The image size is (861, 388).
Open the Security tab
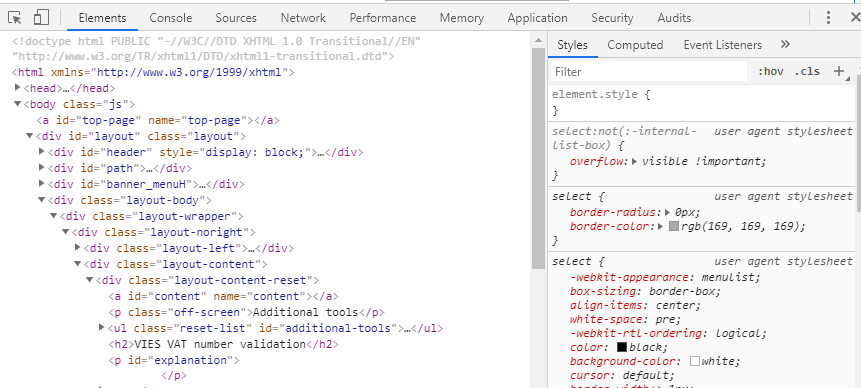(x=612, y=18)
